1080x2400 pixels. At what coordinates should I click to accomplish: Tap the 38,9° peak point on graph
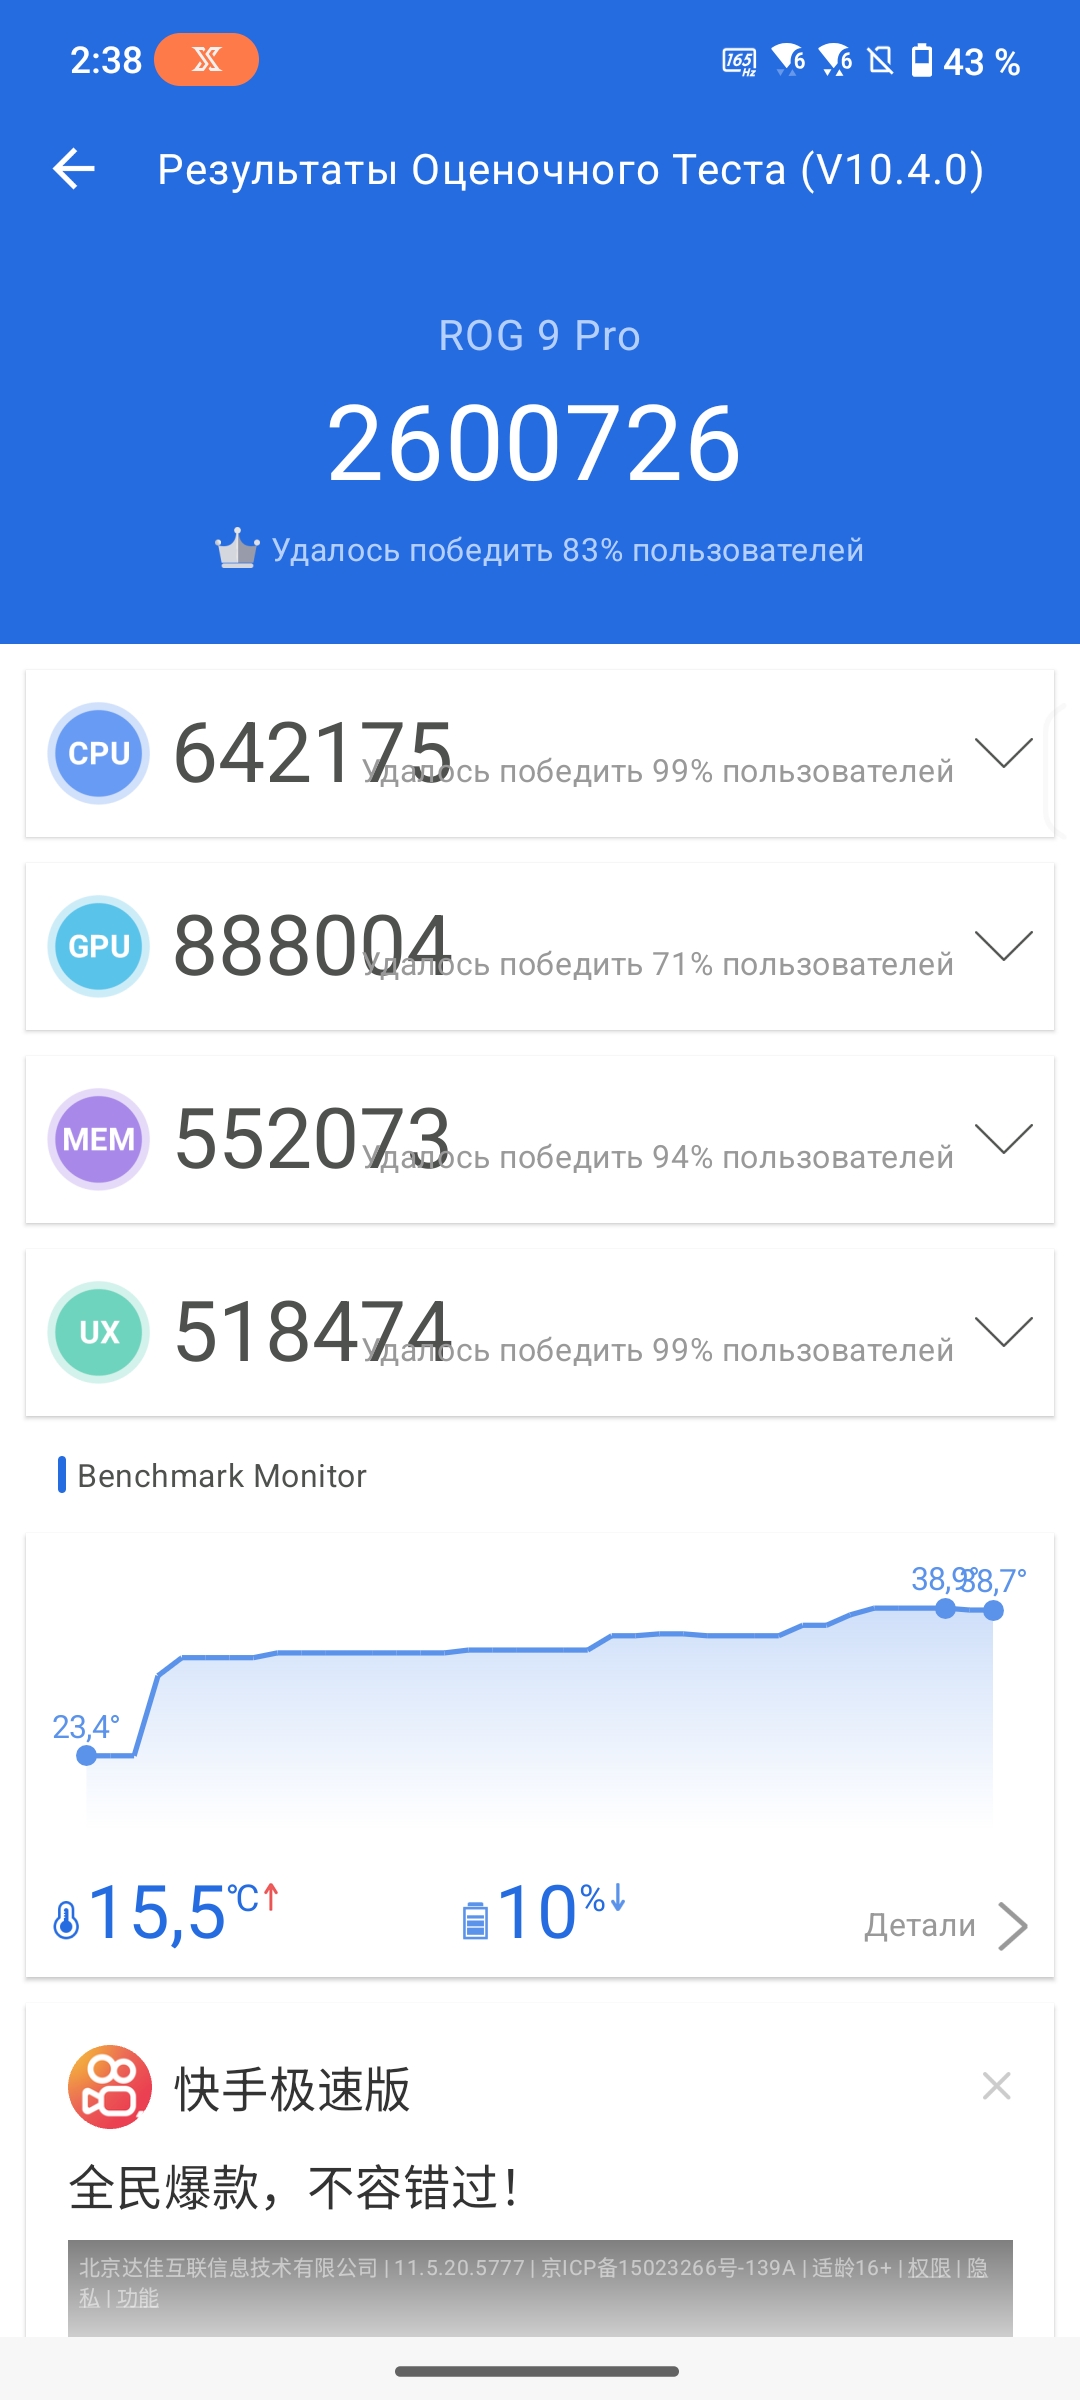pyautogui.click(x=945, y=1608)
